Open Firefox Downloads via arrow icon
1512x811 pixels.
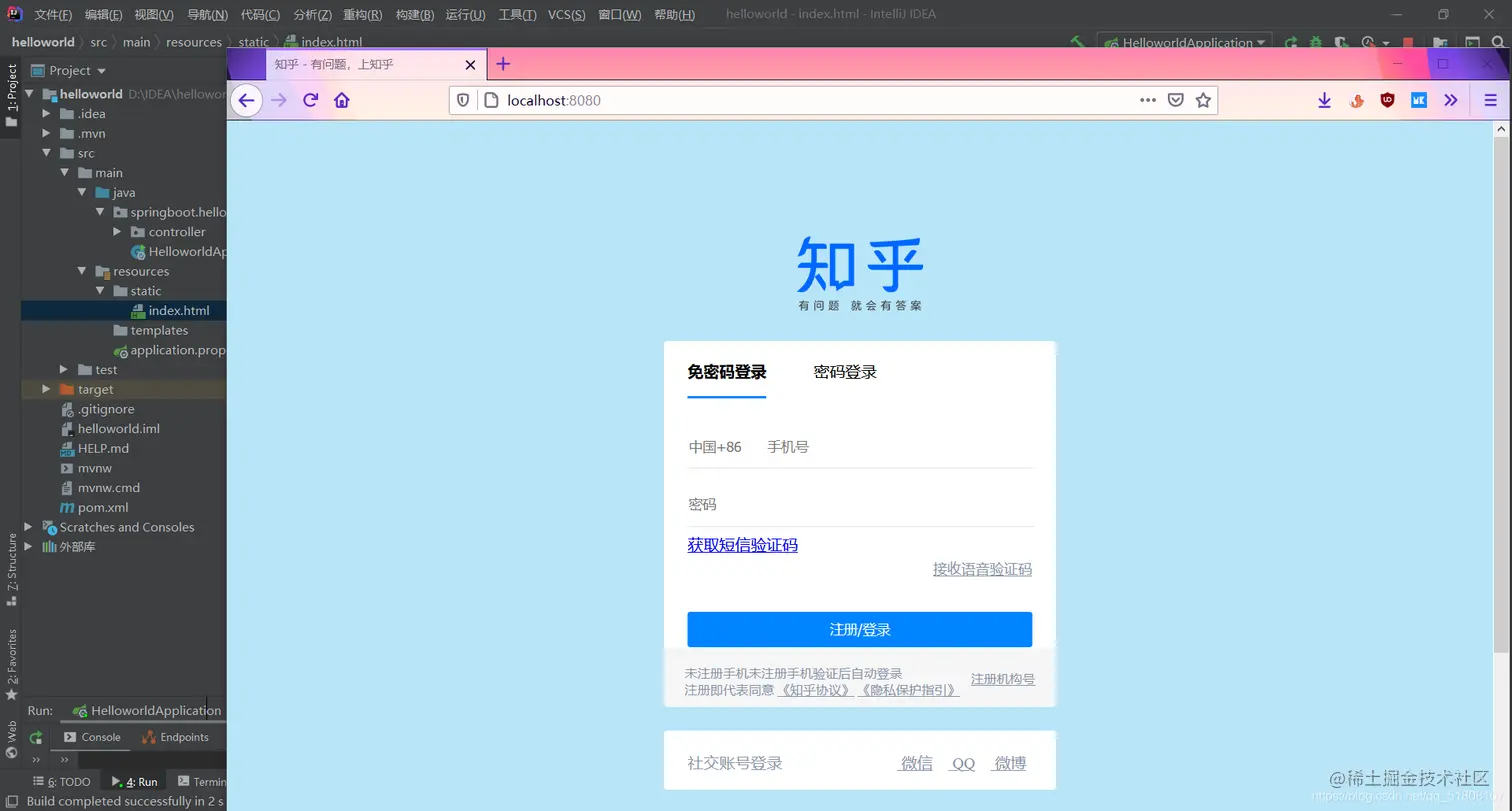tap(1323, 100)
